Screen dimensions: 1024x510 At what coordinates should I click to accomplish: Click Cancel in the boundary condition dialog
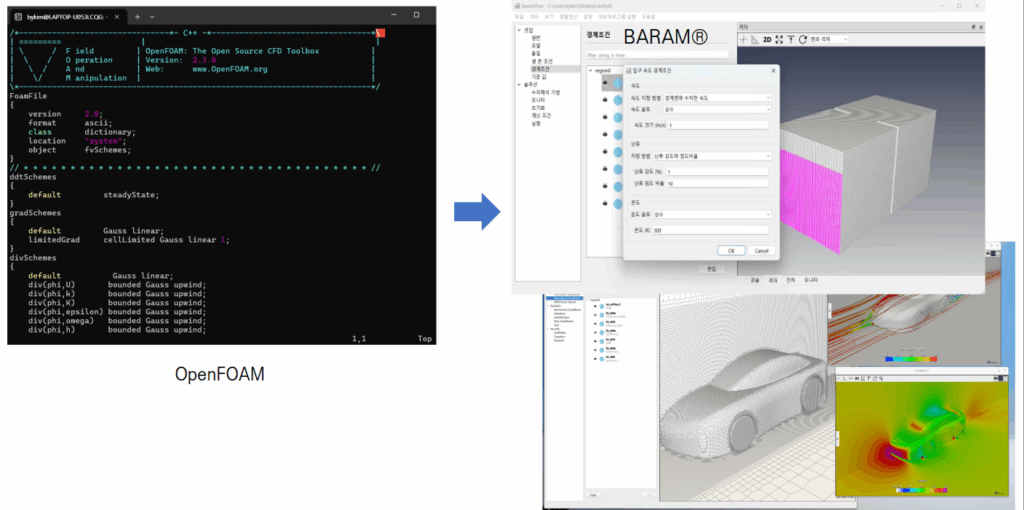tap(761, 251)
